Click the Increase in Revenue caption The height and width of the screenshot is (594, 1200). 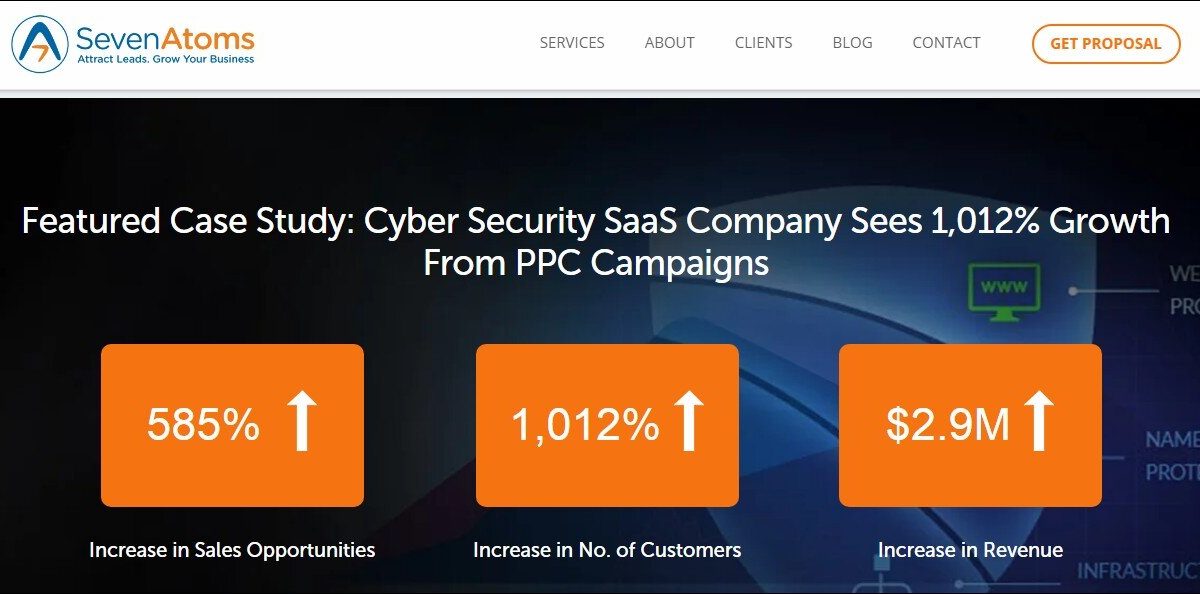point(970,550)
